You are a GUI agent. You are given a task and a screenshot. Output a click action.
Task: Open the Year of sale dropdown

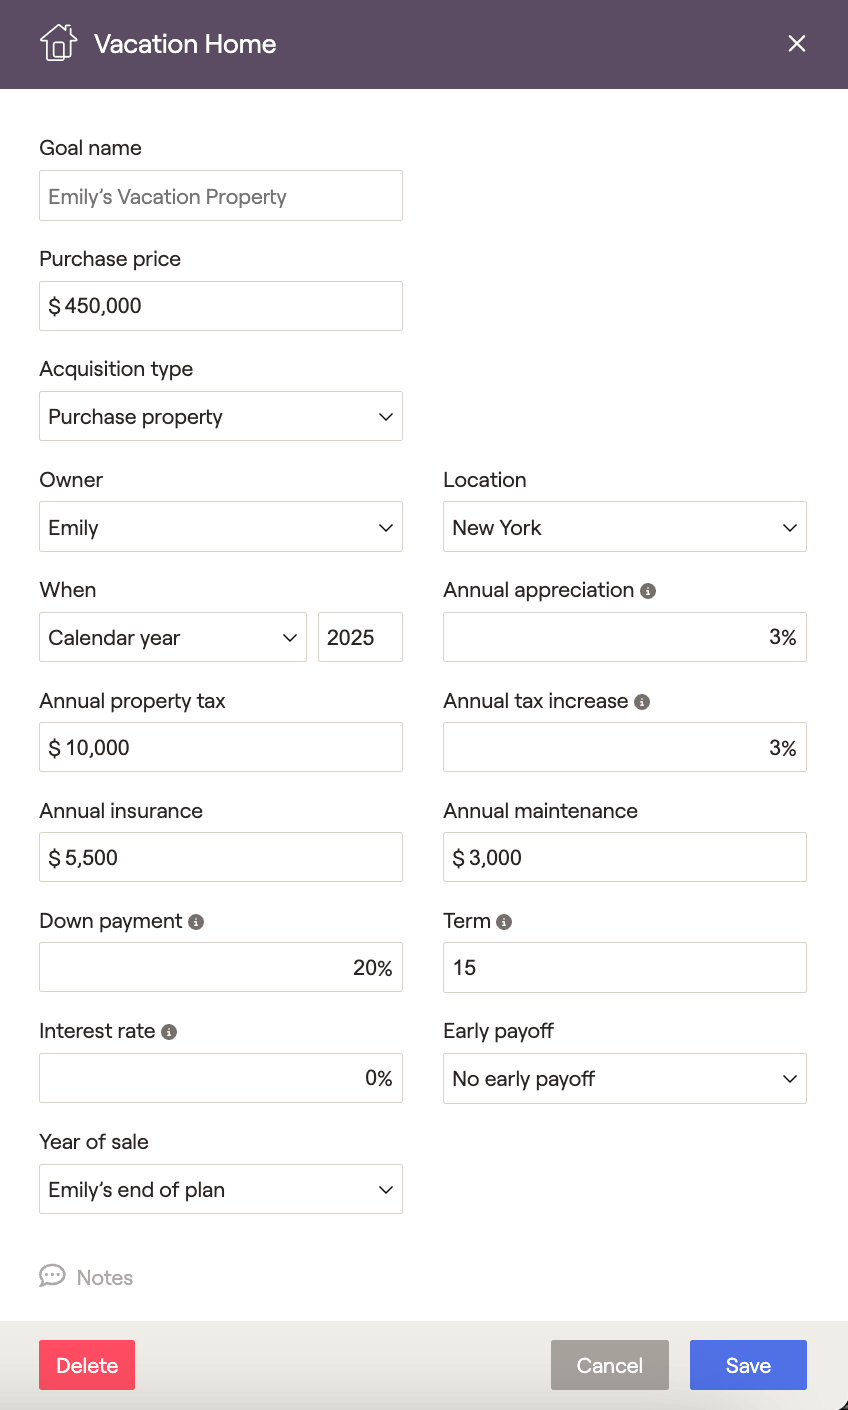click(220, 1189)
